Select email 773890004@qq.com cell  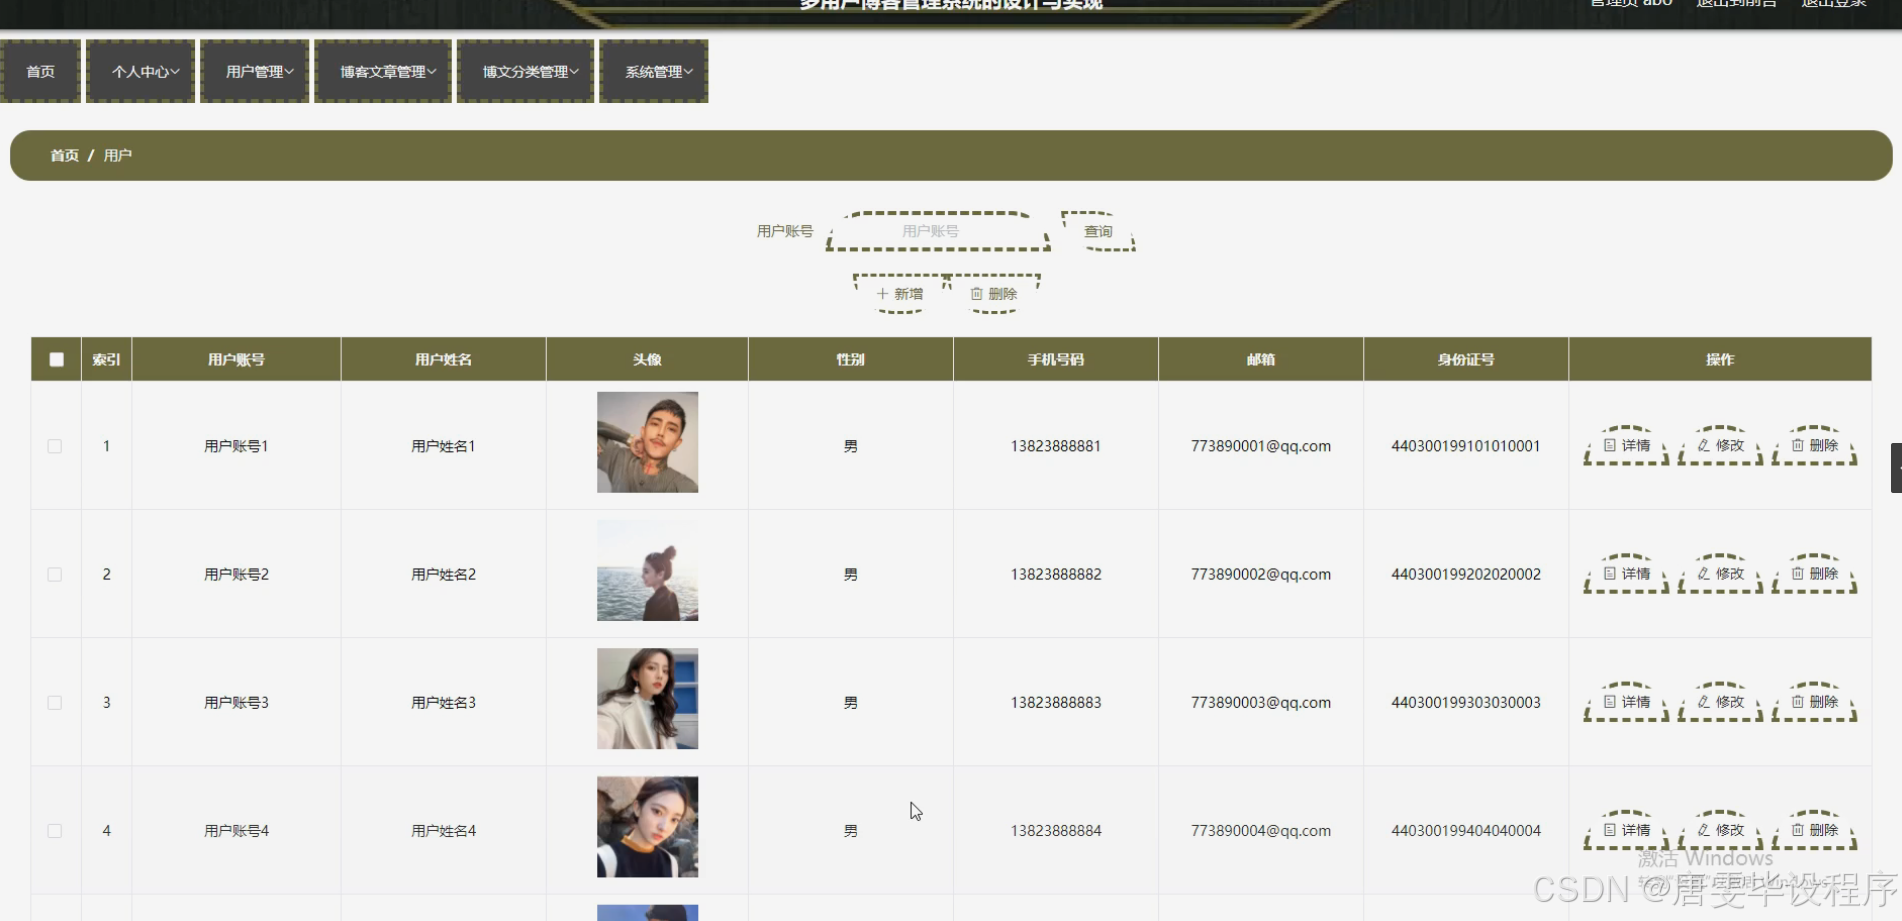pos(1261,830)
